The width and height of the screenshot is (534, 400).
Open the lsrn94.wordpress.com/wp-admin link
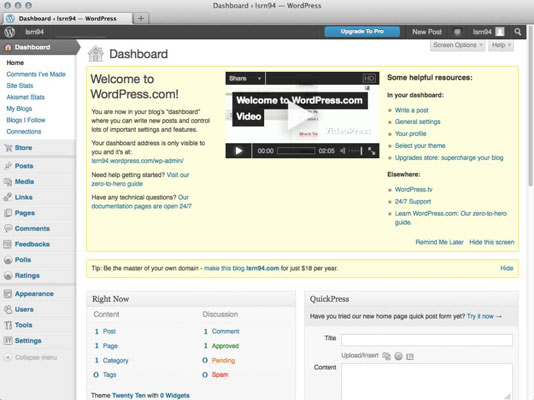pyautogui.click(x=138, y=161)
